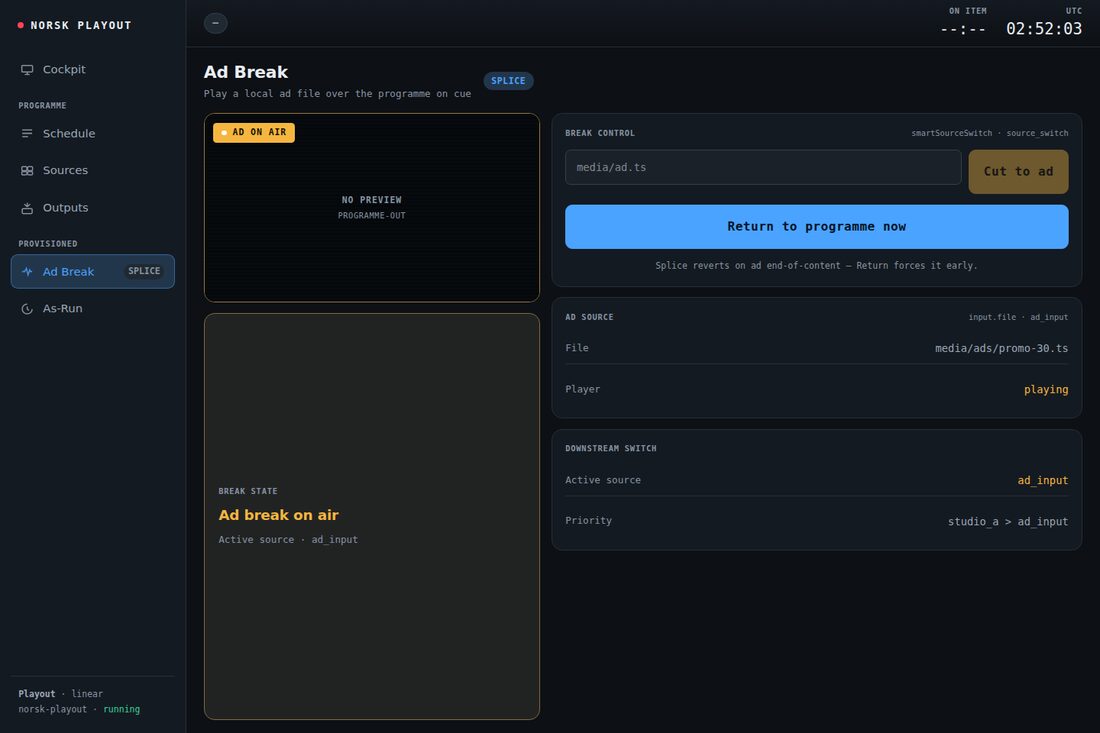1100x733 pixels.
Task: Click the media/ad.ts file path field
Action: point(763,168)
